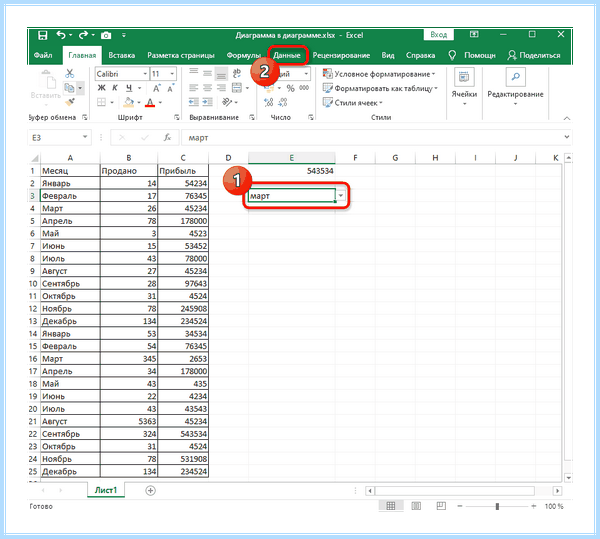Zoom in with the plus button
600x539 pixels.
533,506
